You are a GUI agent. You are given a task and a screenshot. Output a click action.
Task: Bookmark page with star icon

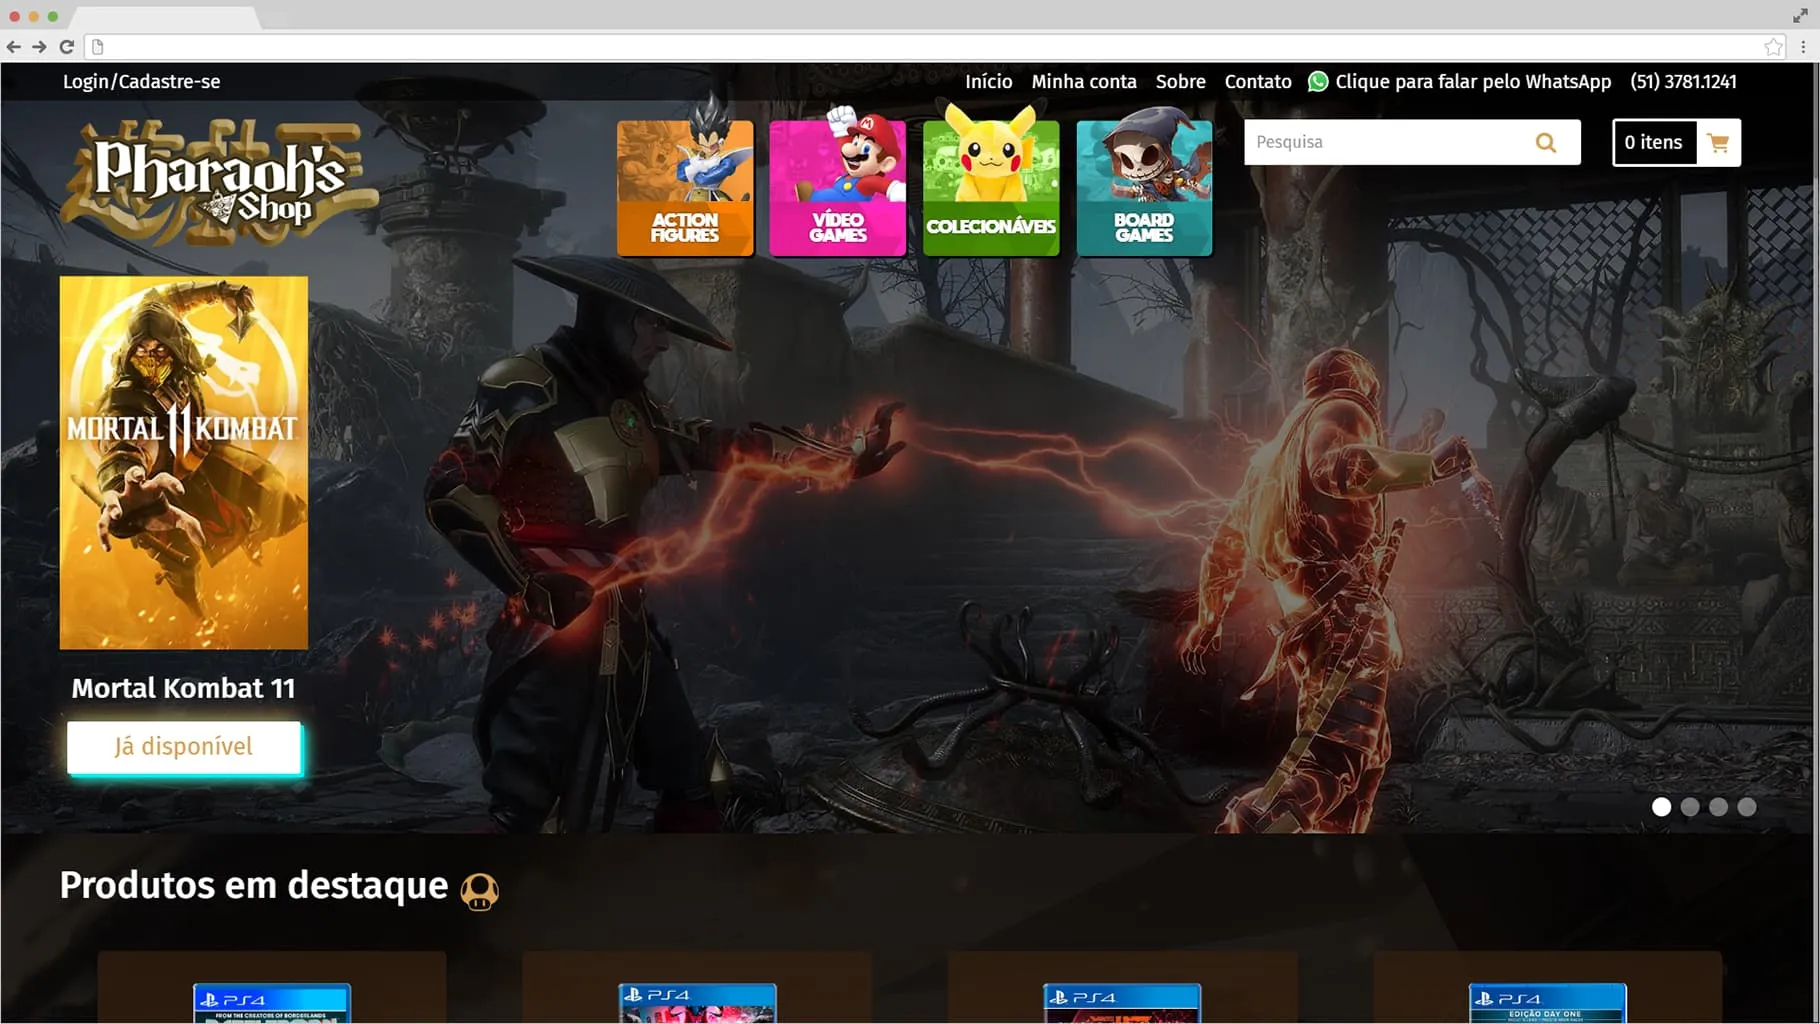pyautogui.click(x=1773, y=47)
